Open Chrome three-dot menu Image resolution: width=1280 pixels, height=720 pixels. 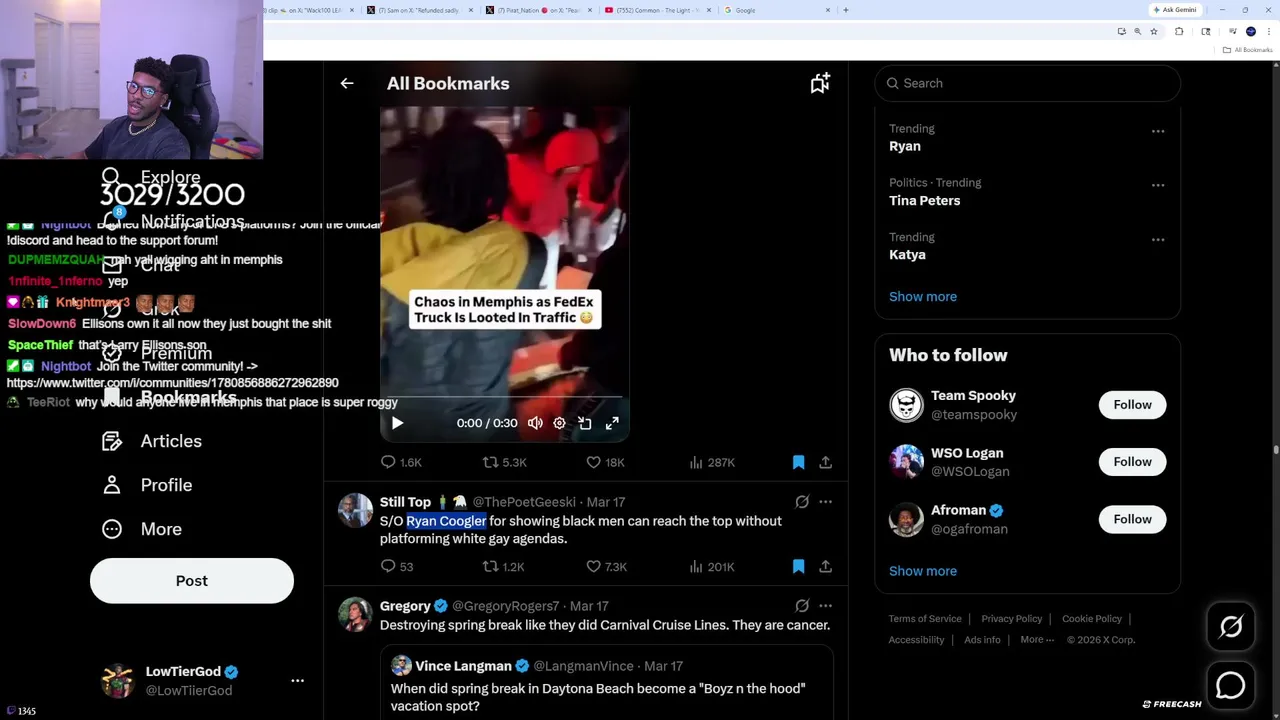1268,32
